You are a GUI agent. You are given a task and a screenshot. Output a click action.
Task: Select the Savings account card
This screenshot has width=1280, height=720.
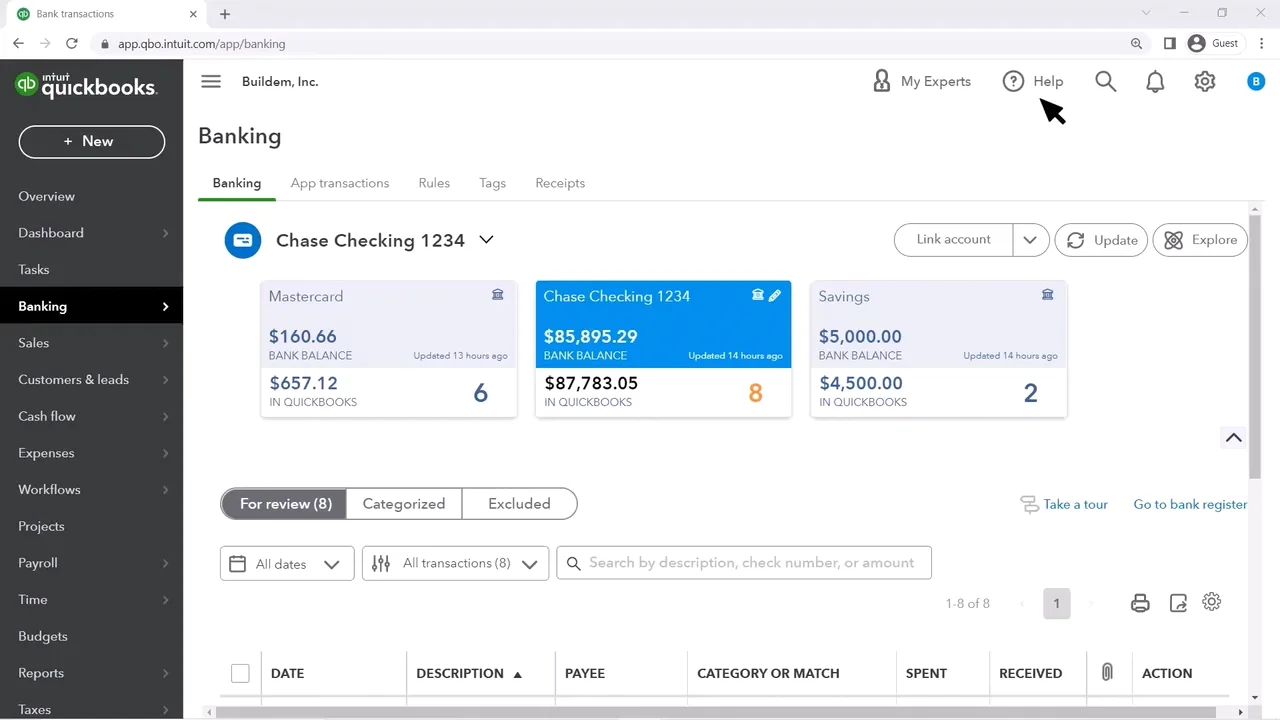939,349
